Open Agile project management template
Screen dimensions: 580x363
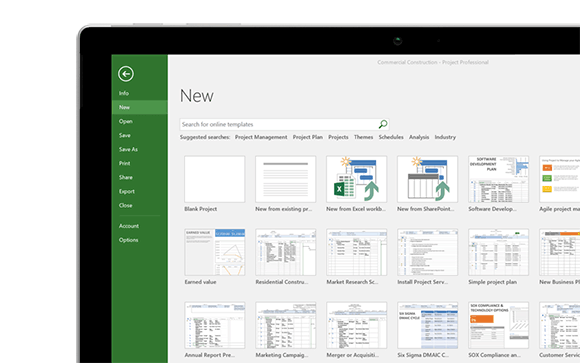pos(559,179)
